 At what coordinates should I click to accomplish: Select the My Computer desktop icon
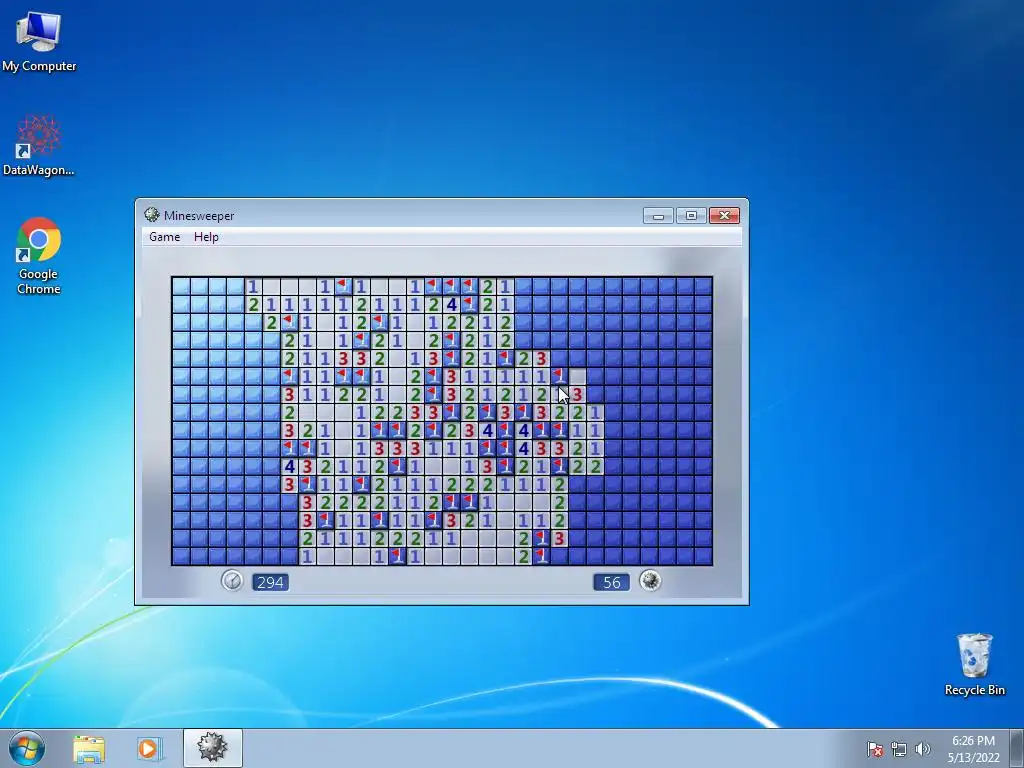pyautogui.click(x=39, y=40)
